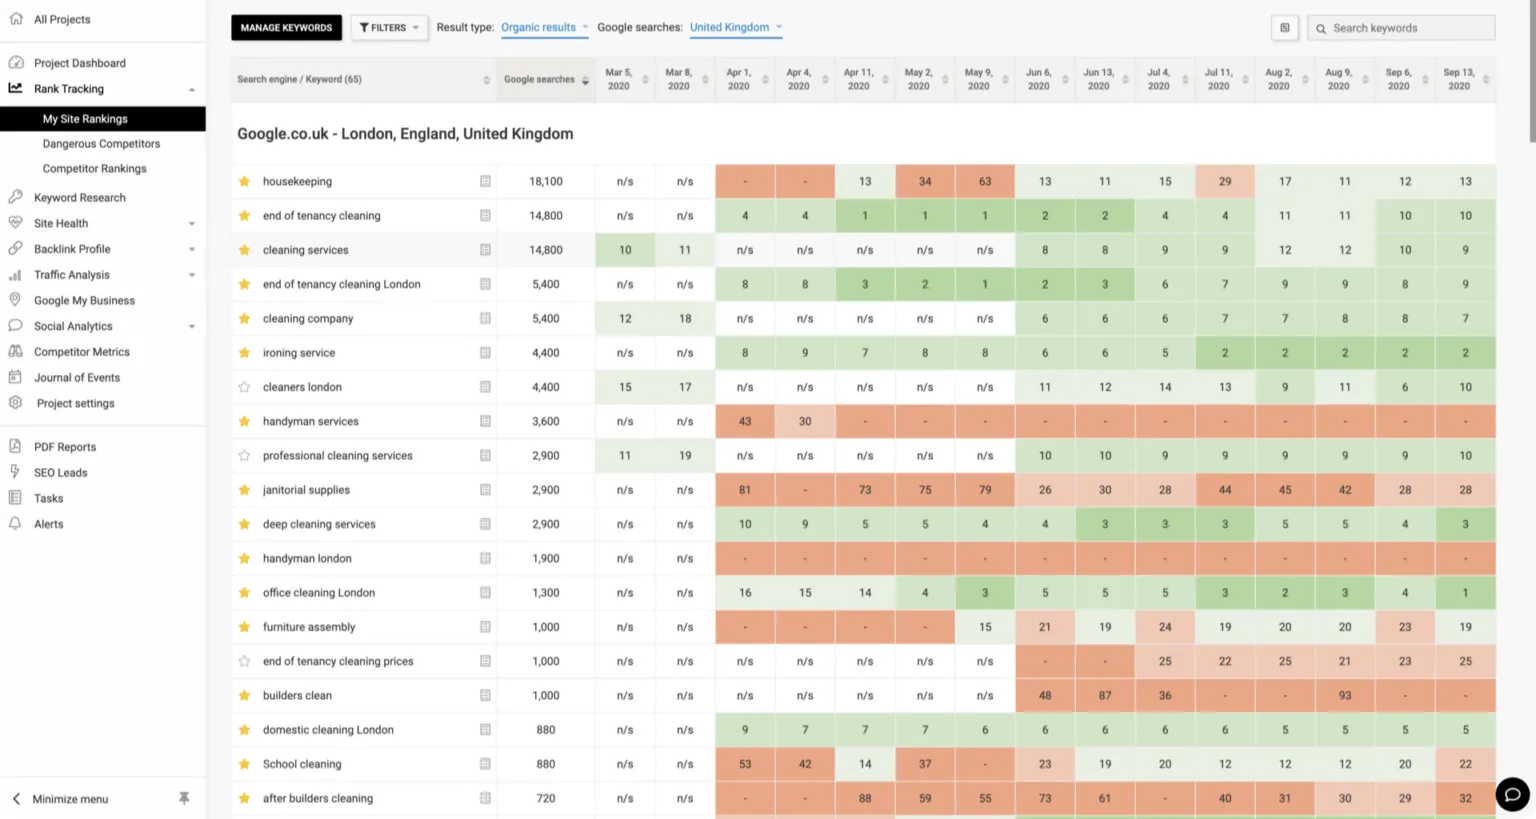Expand the Backlink Profile menu section
This screenshot has width=1536, height=819.
[191, 249]
